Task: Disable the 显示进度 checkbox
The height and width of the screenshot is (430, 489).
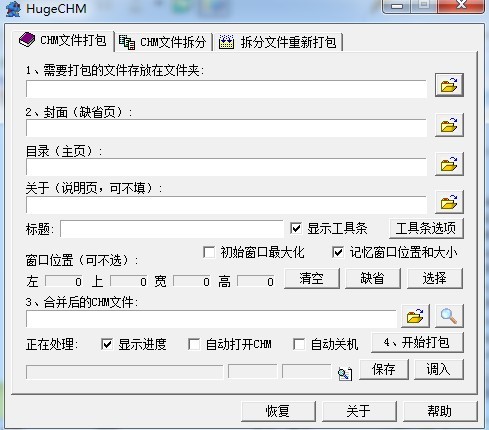Action: click(x=107, y=344)
